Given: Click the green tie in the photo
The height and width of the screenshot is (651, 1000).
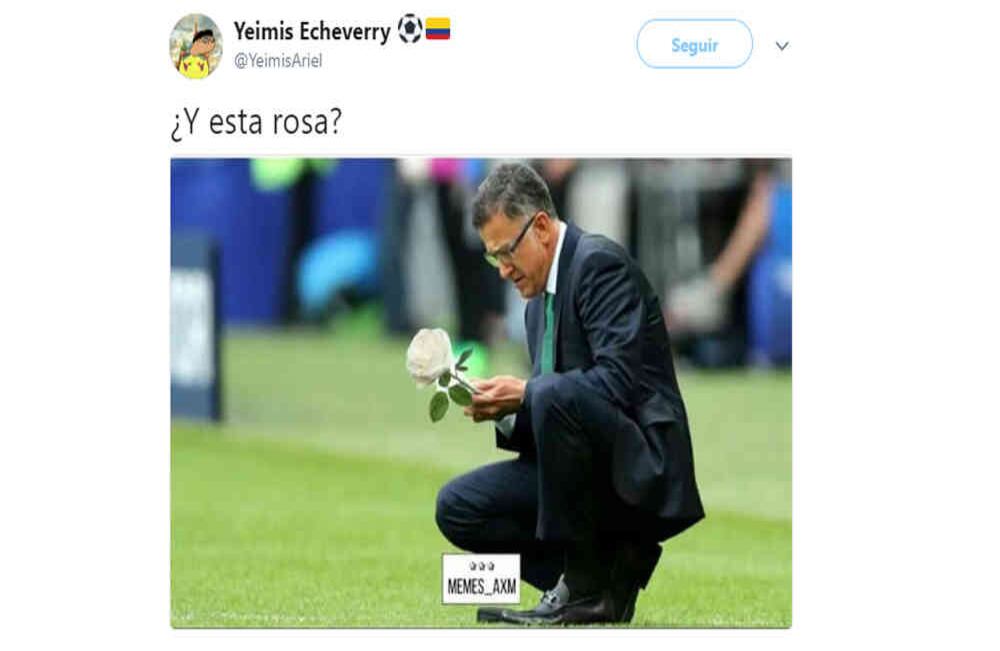Looking at the screenshot, I should (x=548, y=335).
